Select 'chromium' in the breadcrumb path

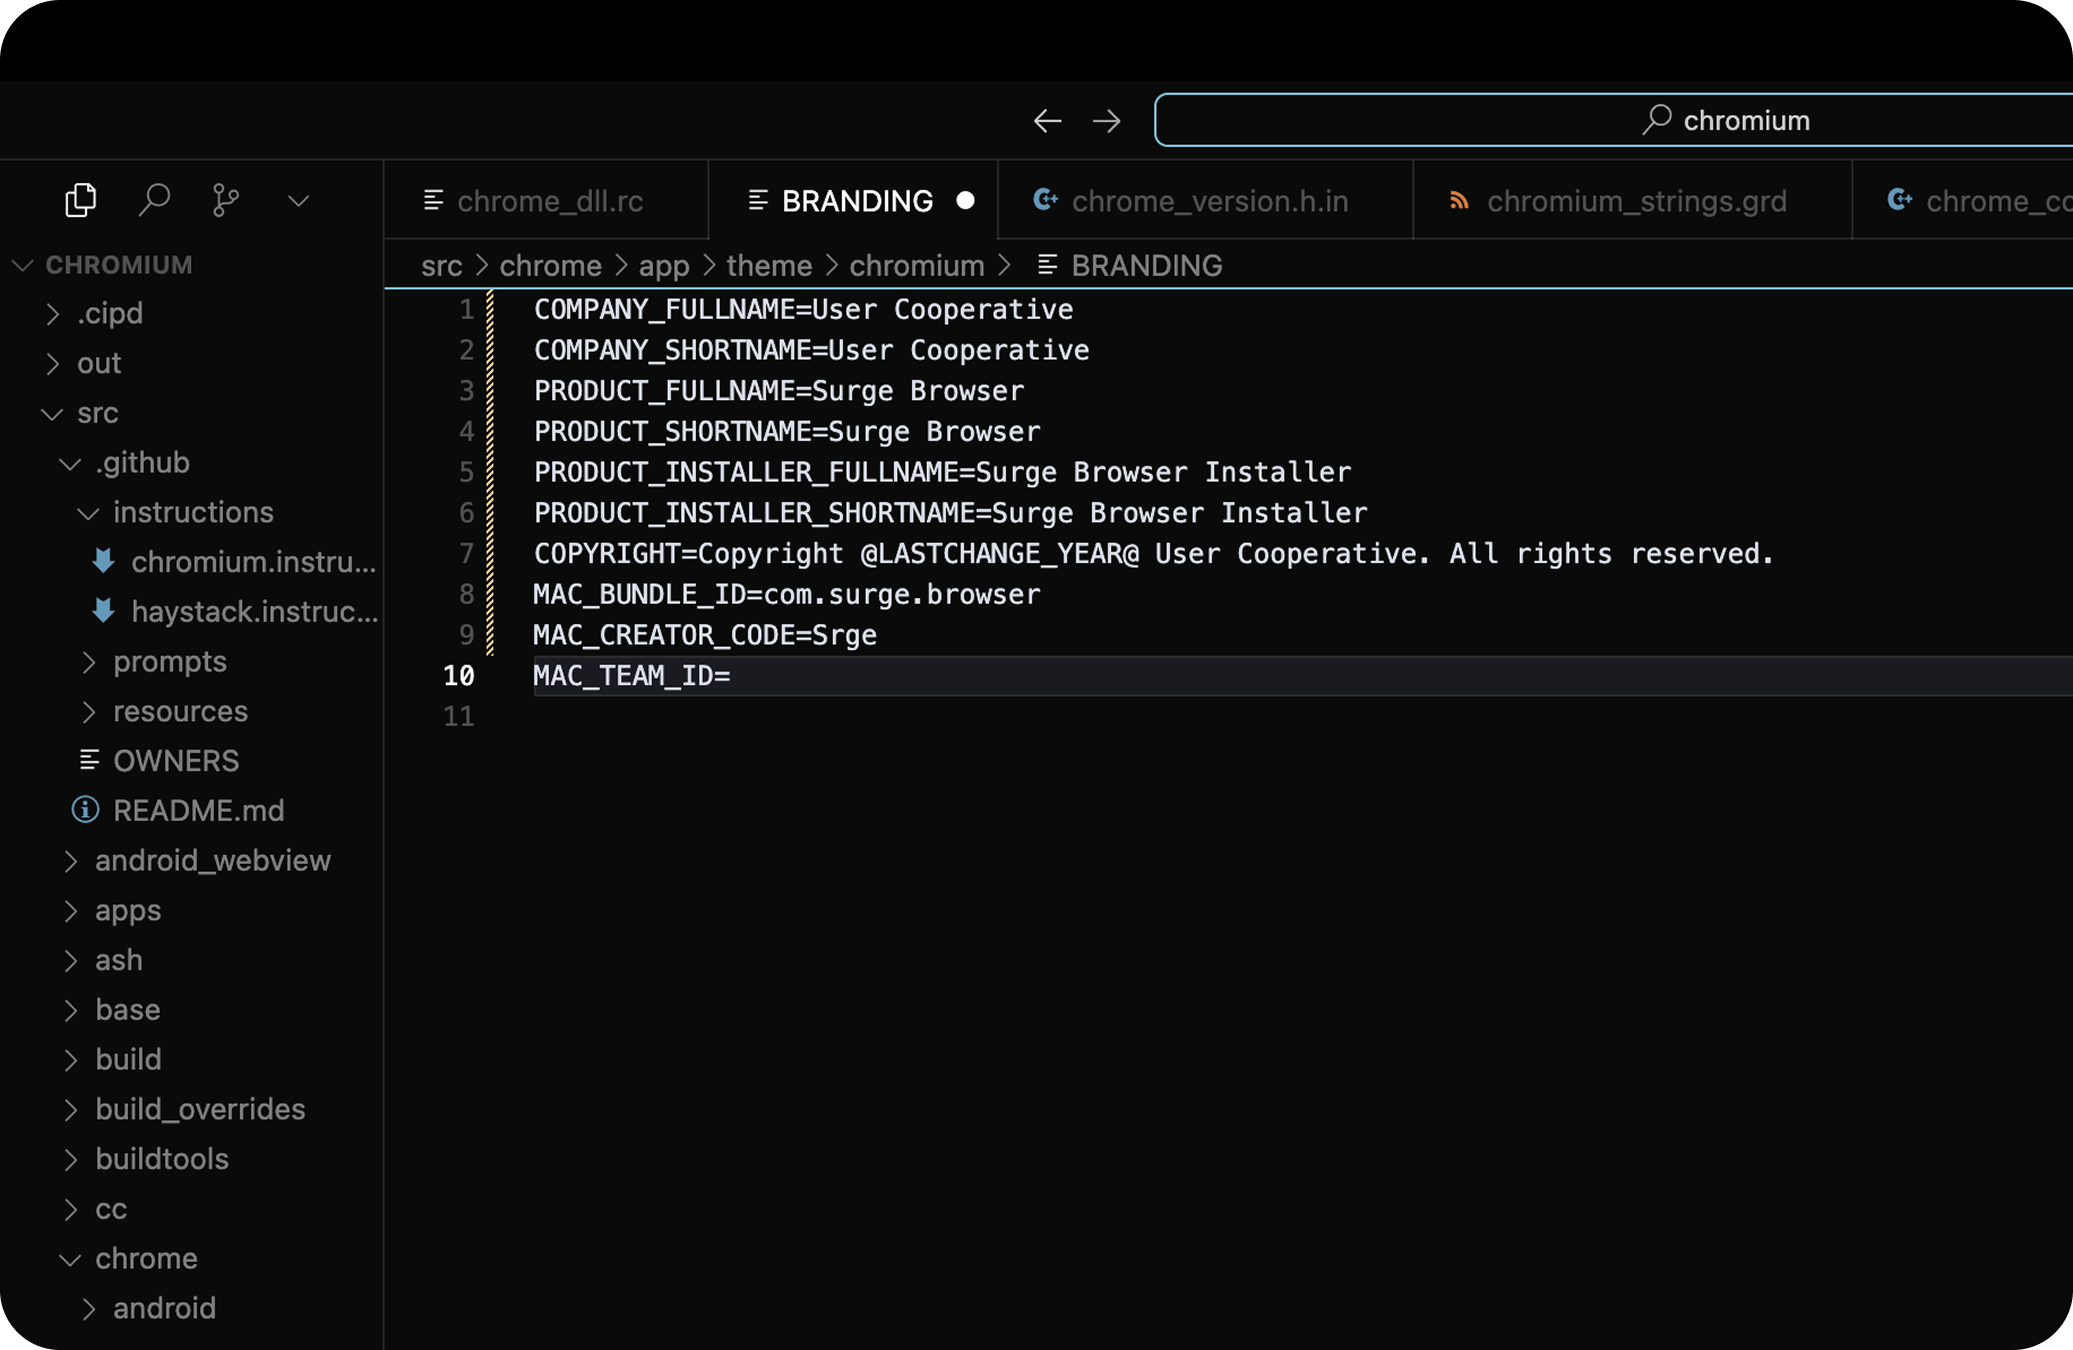(x=917, y=266)
